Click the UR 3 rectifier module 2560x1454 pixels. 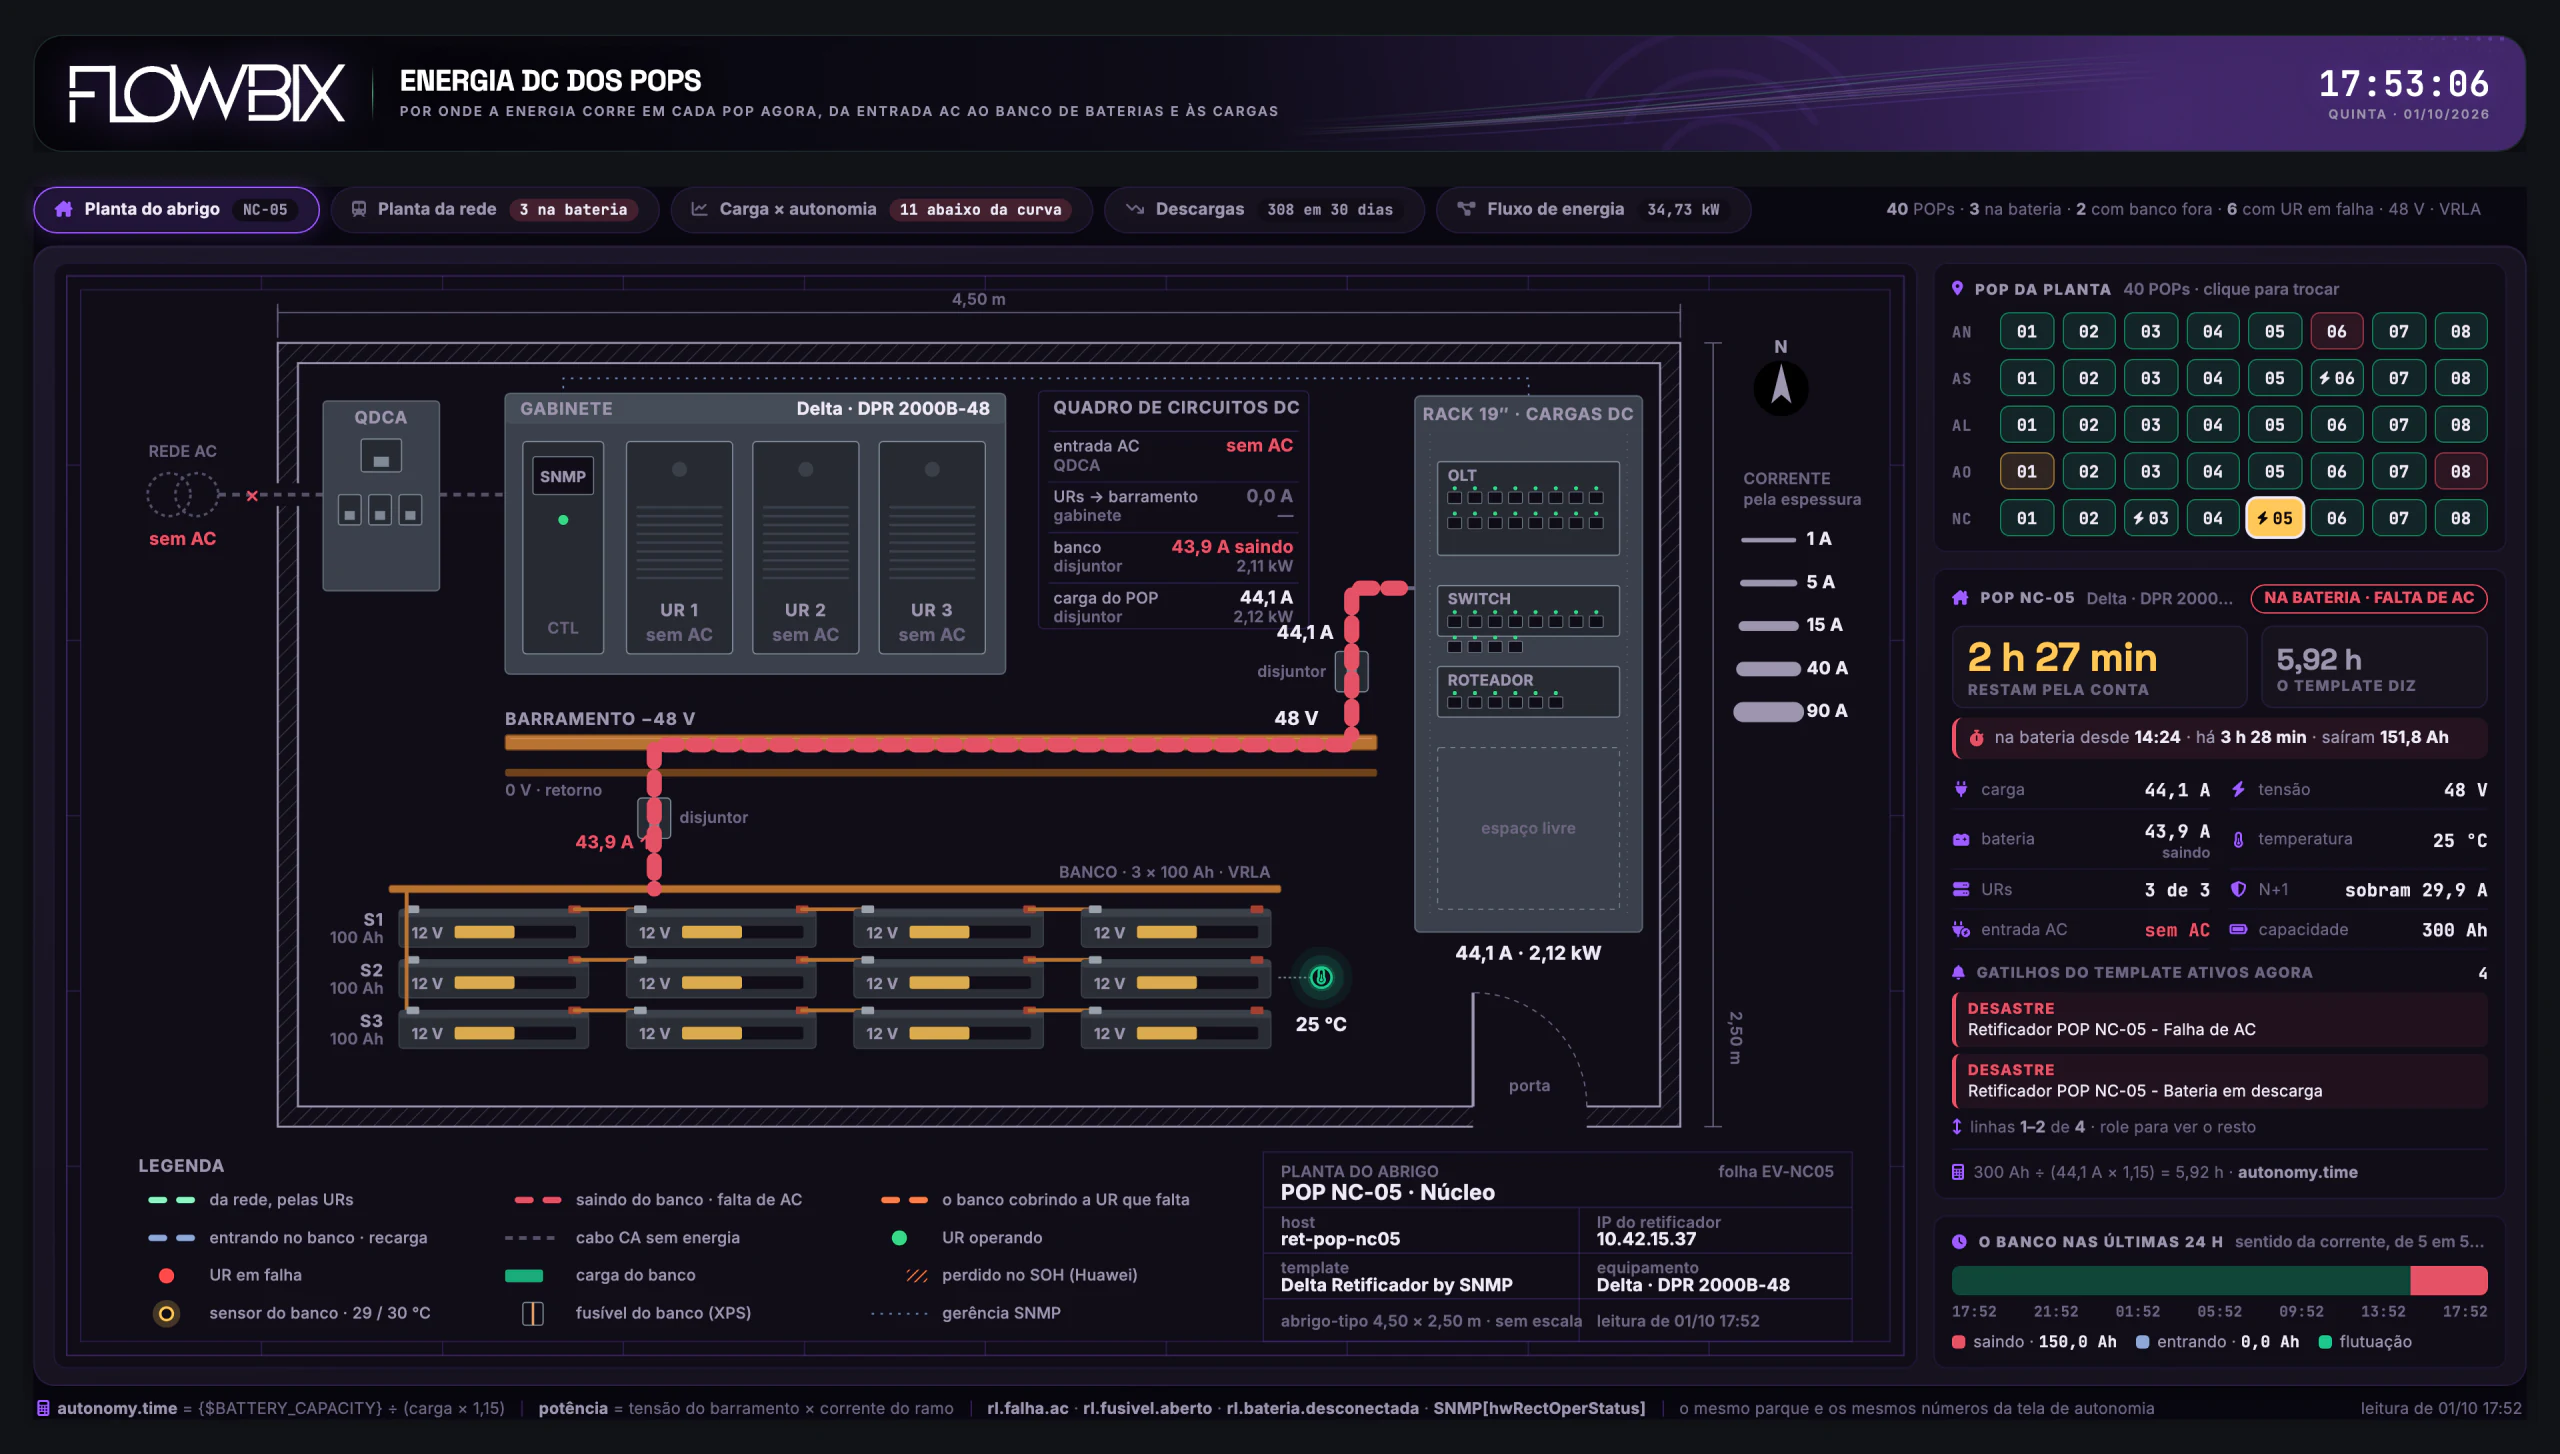click(x=931, y=547)
